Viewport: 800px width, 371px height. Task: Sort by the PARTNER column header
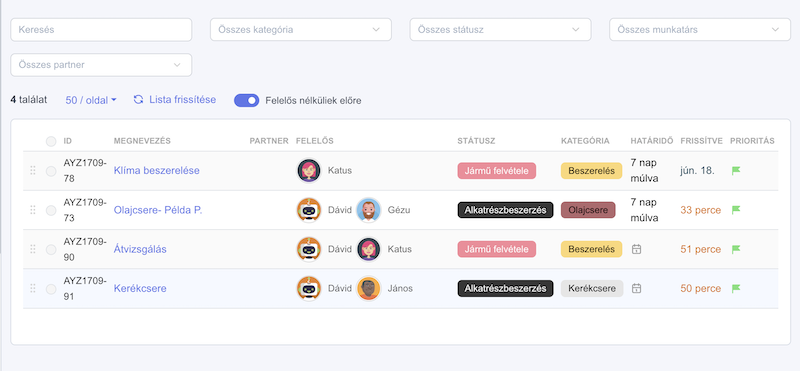(x=269, y=141)
